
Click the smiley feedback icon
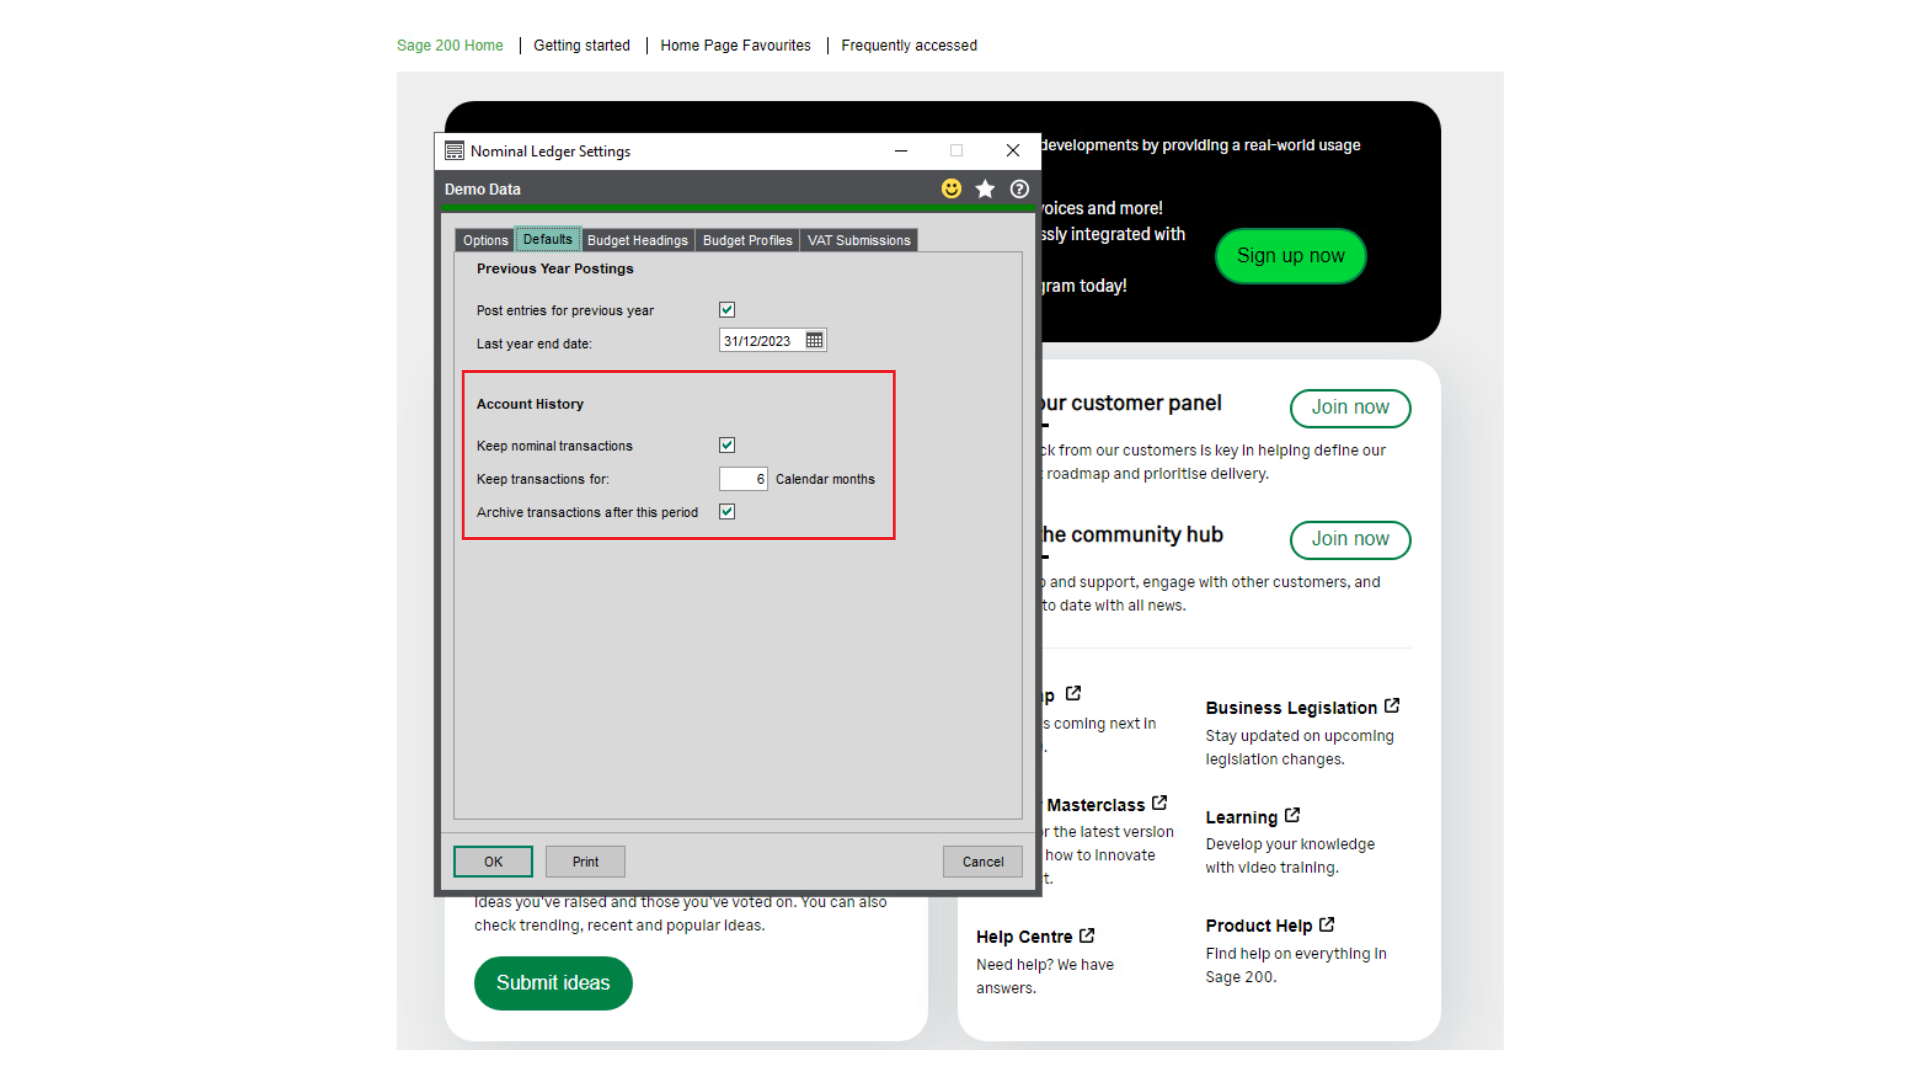click(x=951, y=188)
